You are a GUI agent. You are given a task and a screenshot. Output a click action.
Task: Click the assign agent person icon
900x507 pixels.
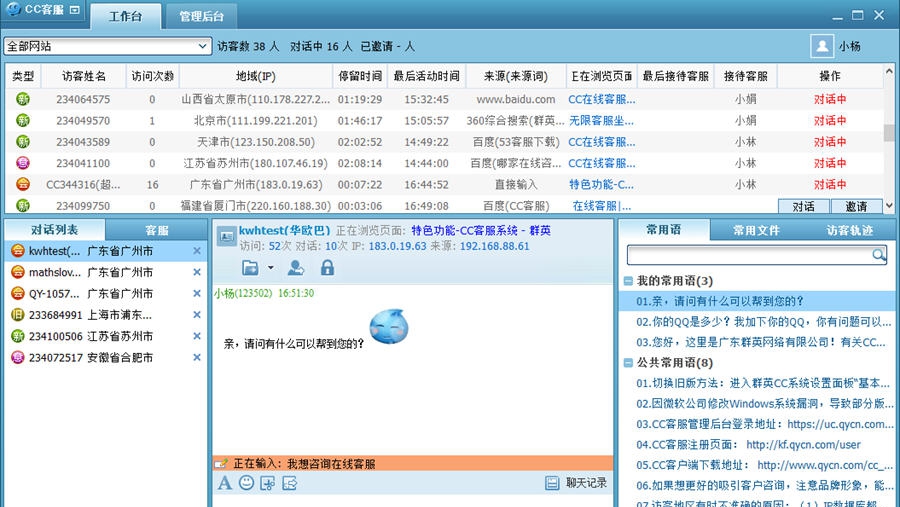296,268
